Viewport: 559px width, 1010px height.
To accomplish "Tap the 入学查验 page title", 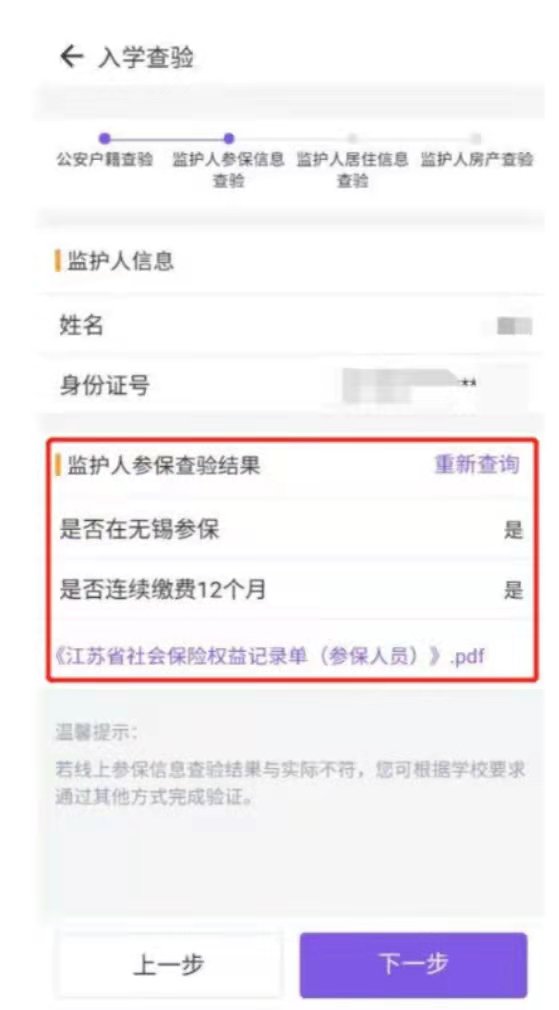I will tap(146, 58).
